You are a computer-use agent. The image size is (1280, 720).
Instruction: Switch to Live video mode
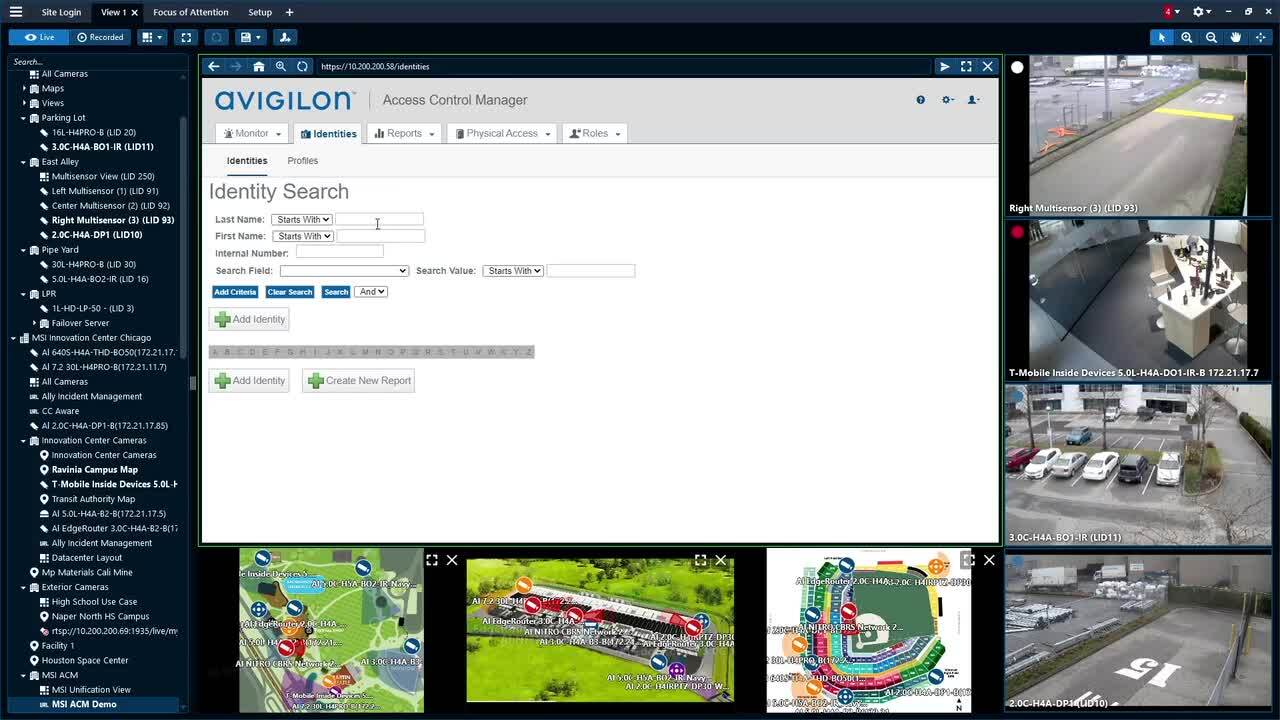[39, 37]
